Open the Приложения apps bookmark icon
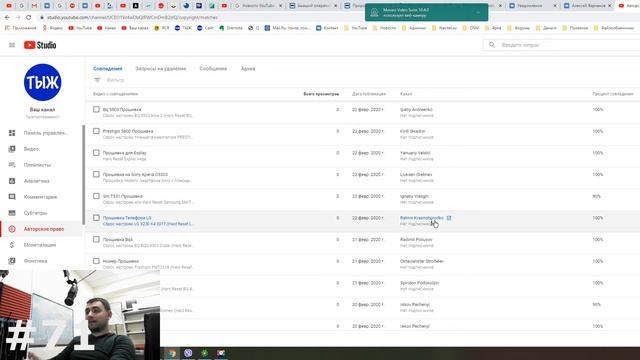This screenshot has height=360, width=640. [21, 28]
